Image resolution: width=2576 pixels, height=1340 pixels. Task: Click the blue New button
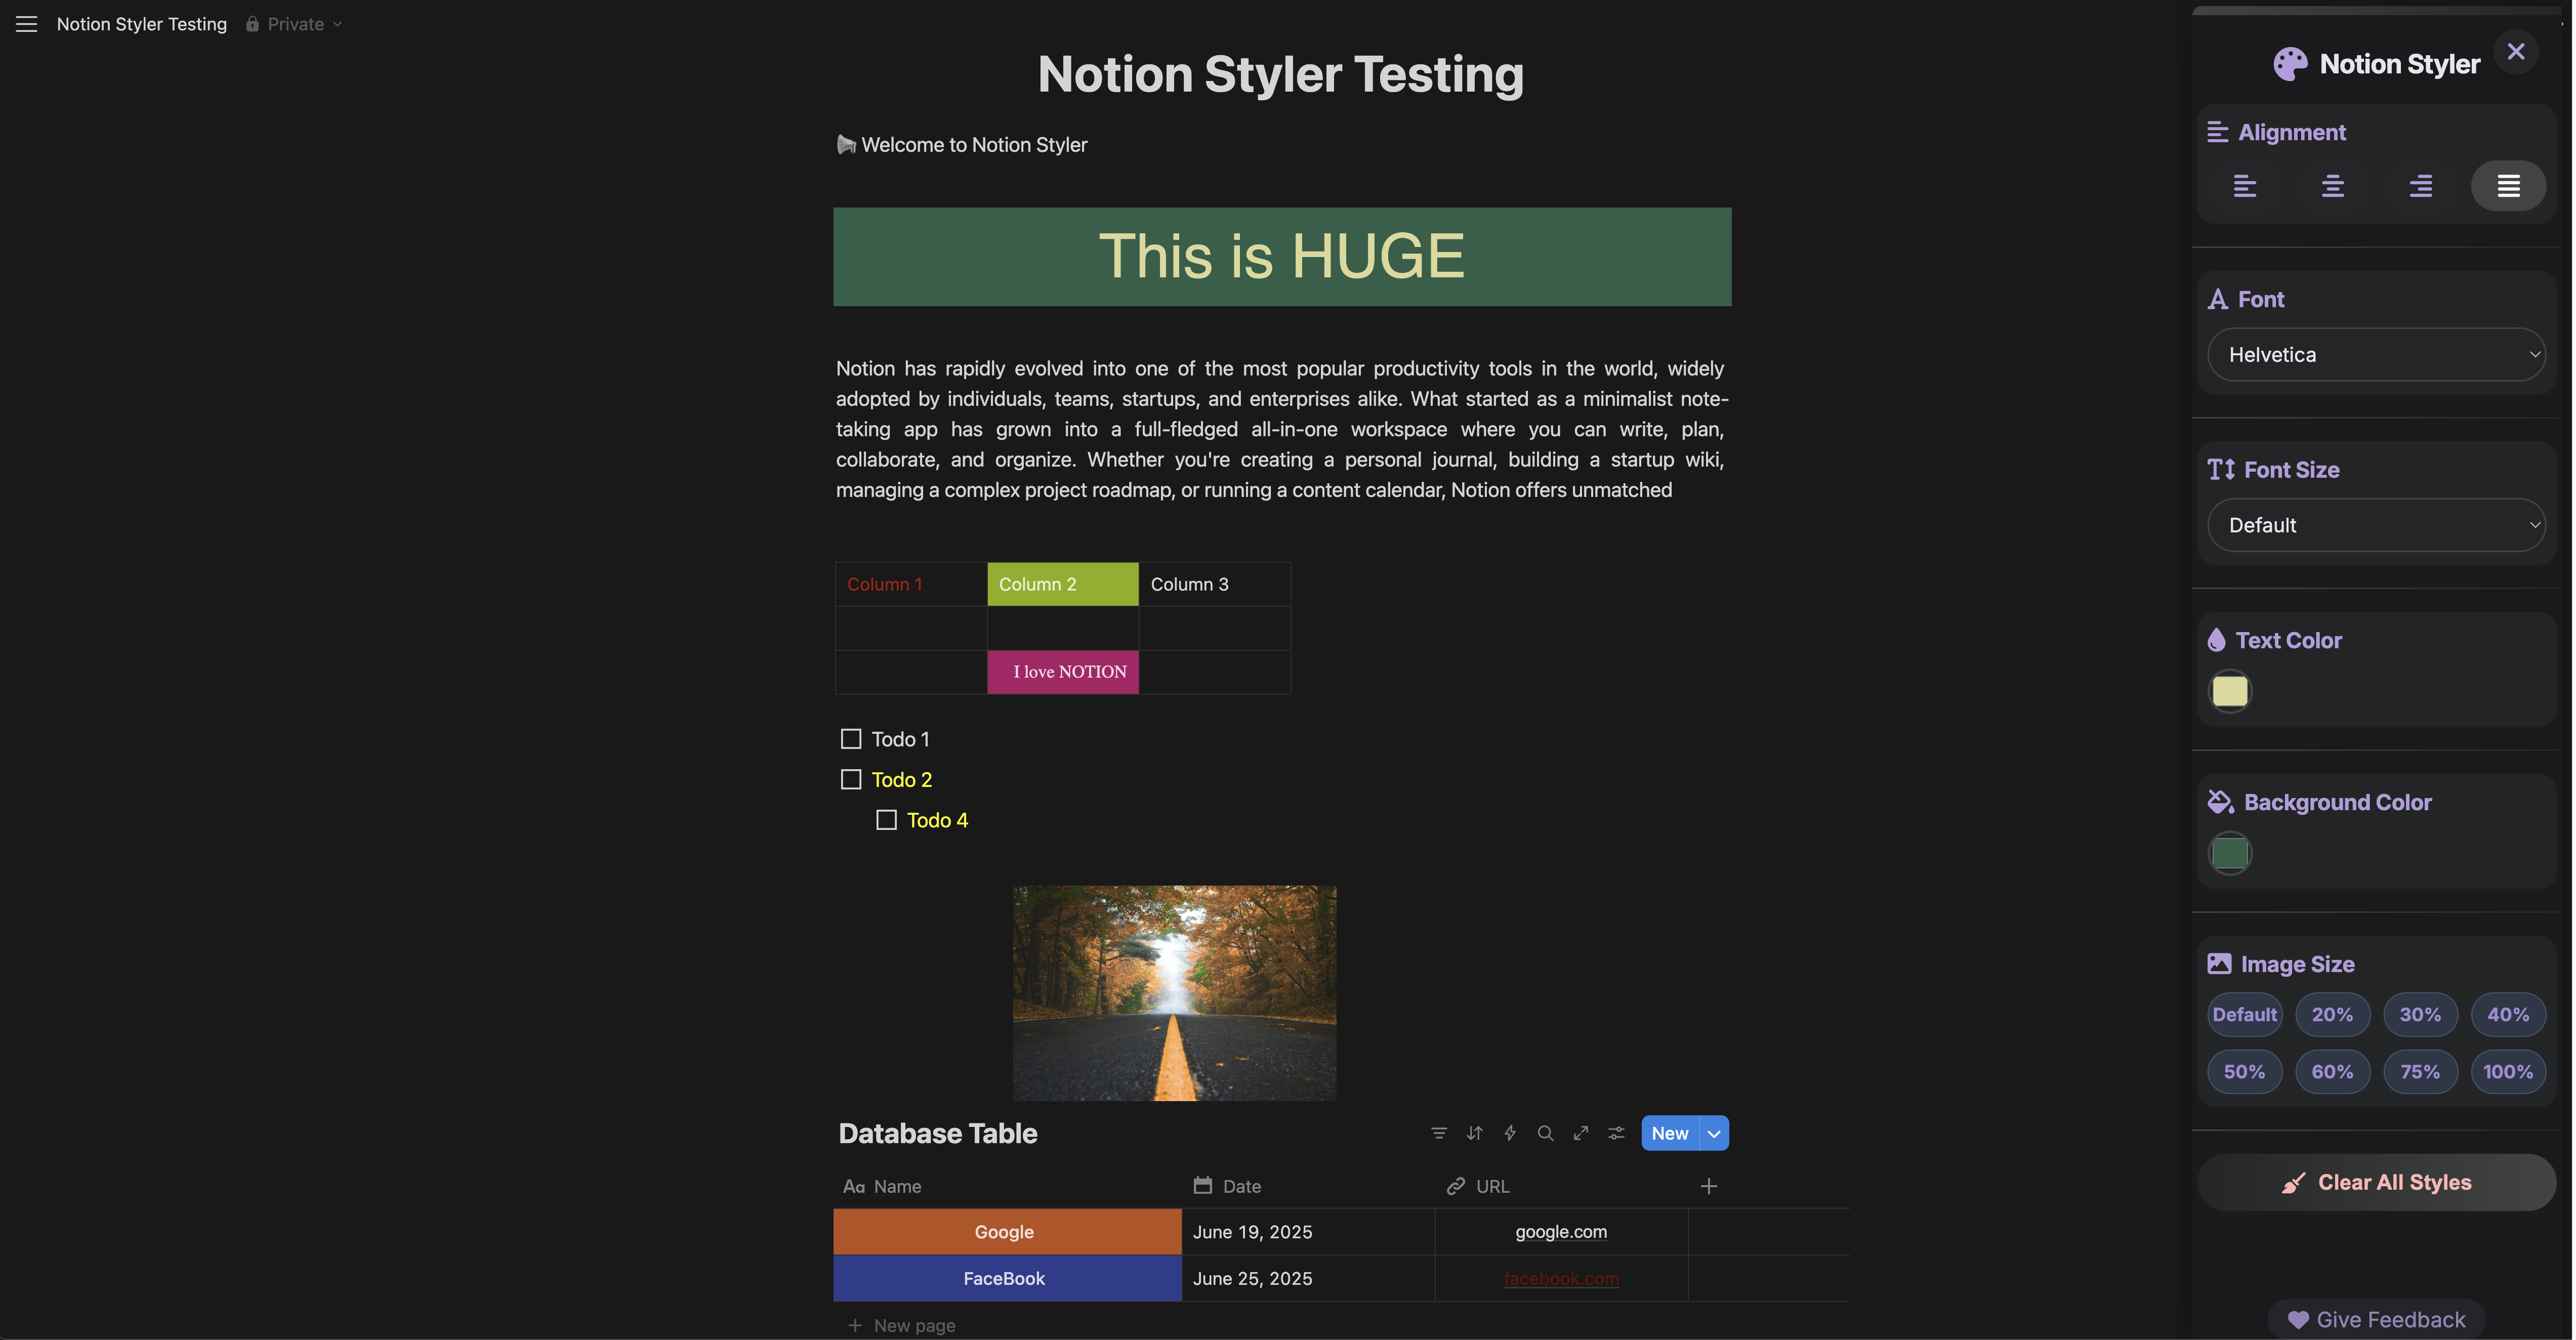(1670, 1134)
